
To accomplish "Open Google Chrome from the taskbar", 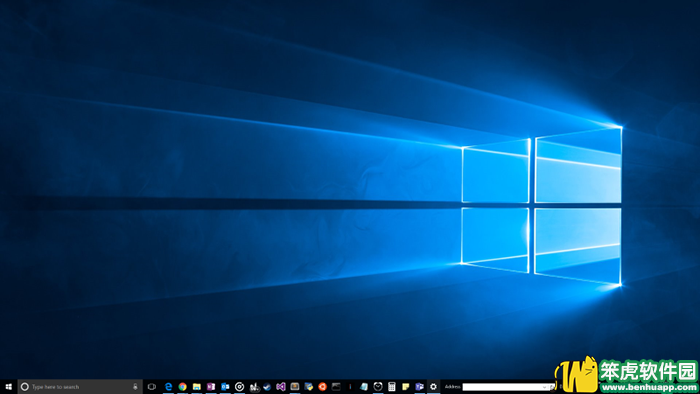I will (x=183, y=387).
